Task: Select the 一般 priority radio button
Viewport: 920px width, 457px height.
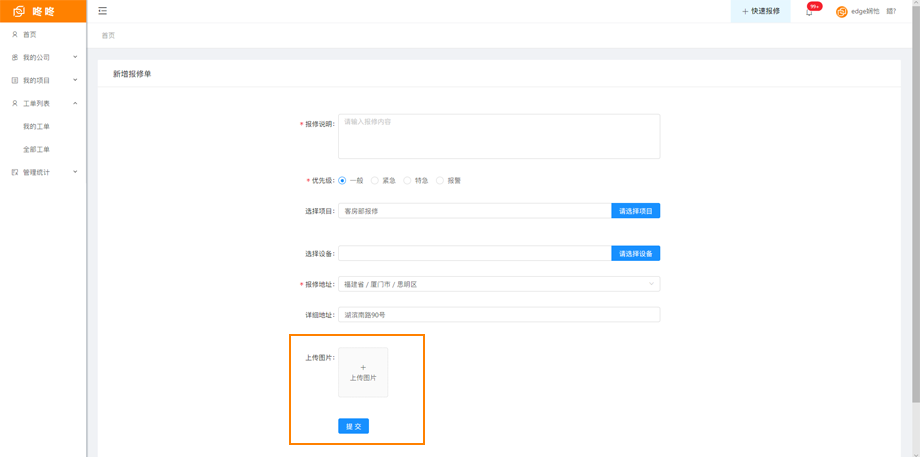Action: [x=342, y=181]
